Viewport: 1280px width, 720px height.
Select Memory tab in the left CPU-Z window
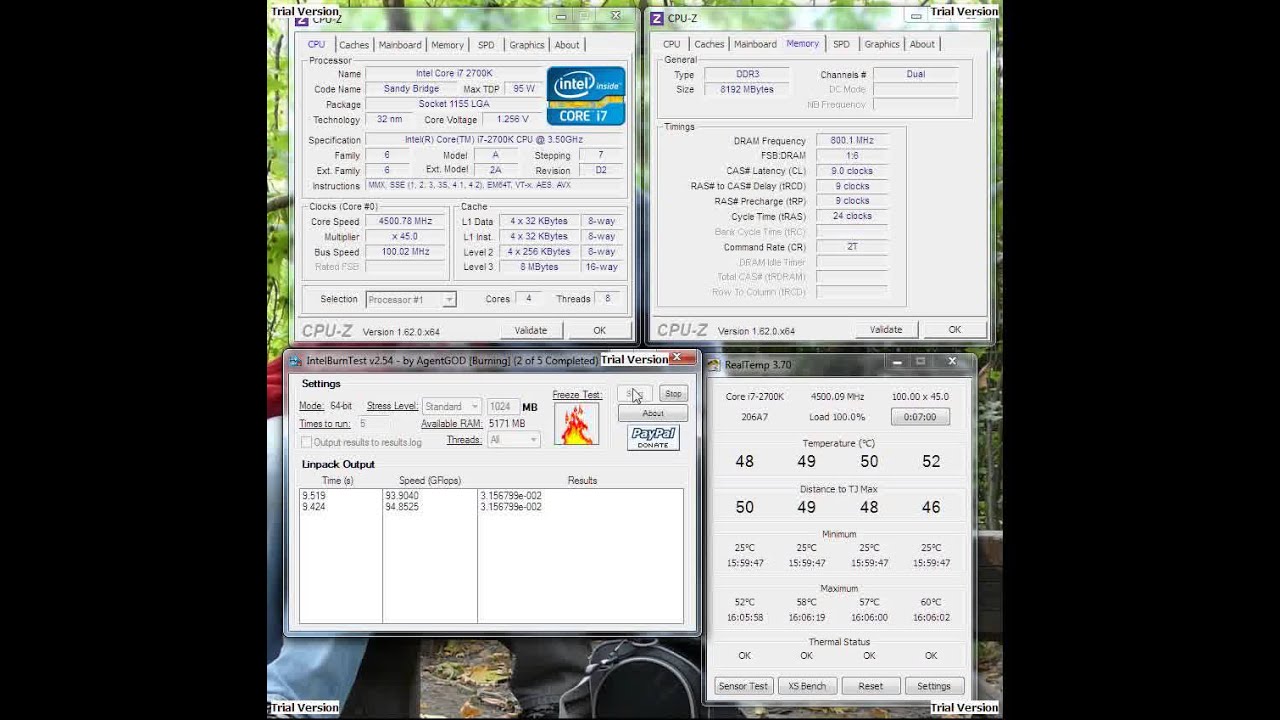447,45
